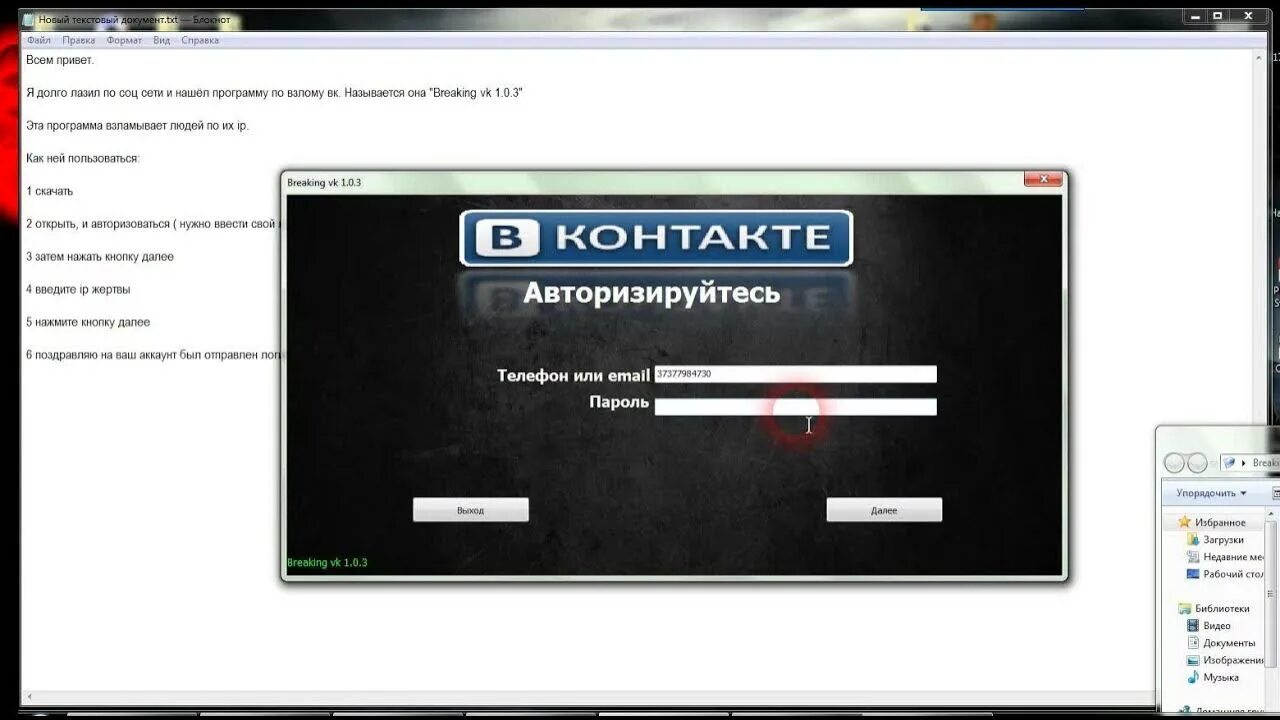This screenshot has height=720, width=1280.
Task: Click the Notepad horizontal scrollbar left arrow
Action: 30,696
